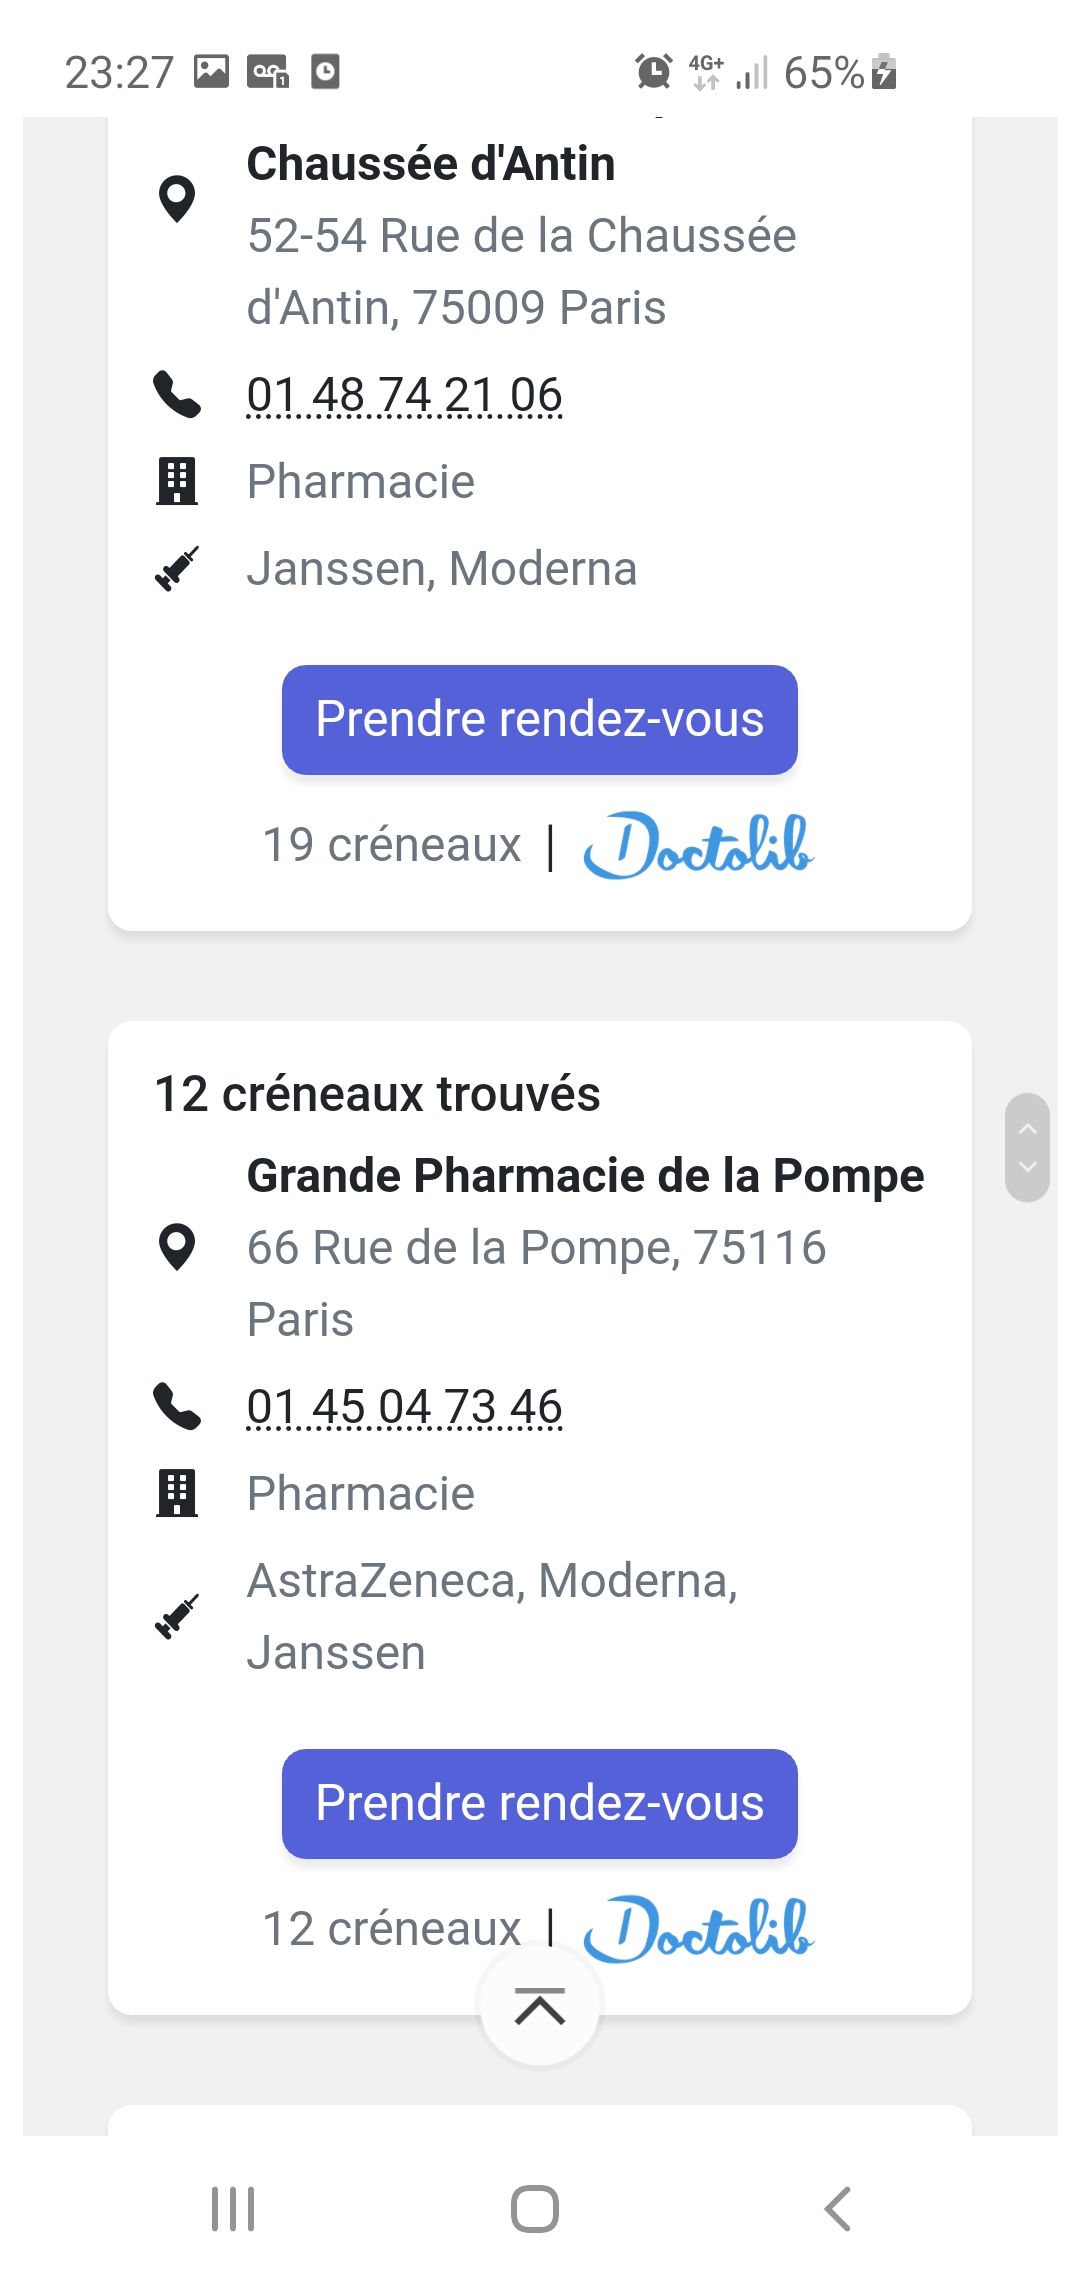This screenshot has width=1080, height=2280.
Task: Select the Grande Pharmacie de la Pompe title
Action: 585,1176
